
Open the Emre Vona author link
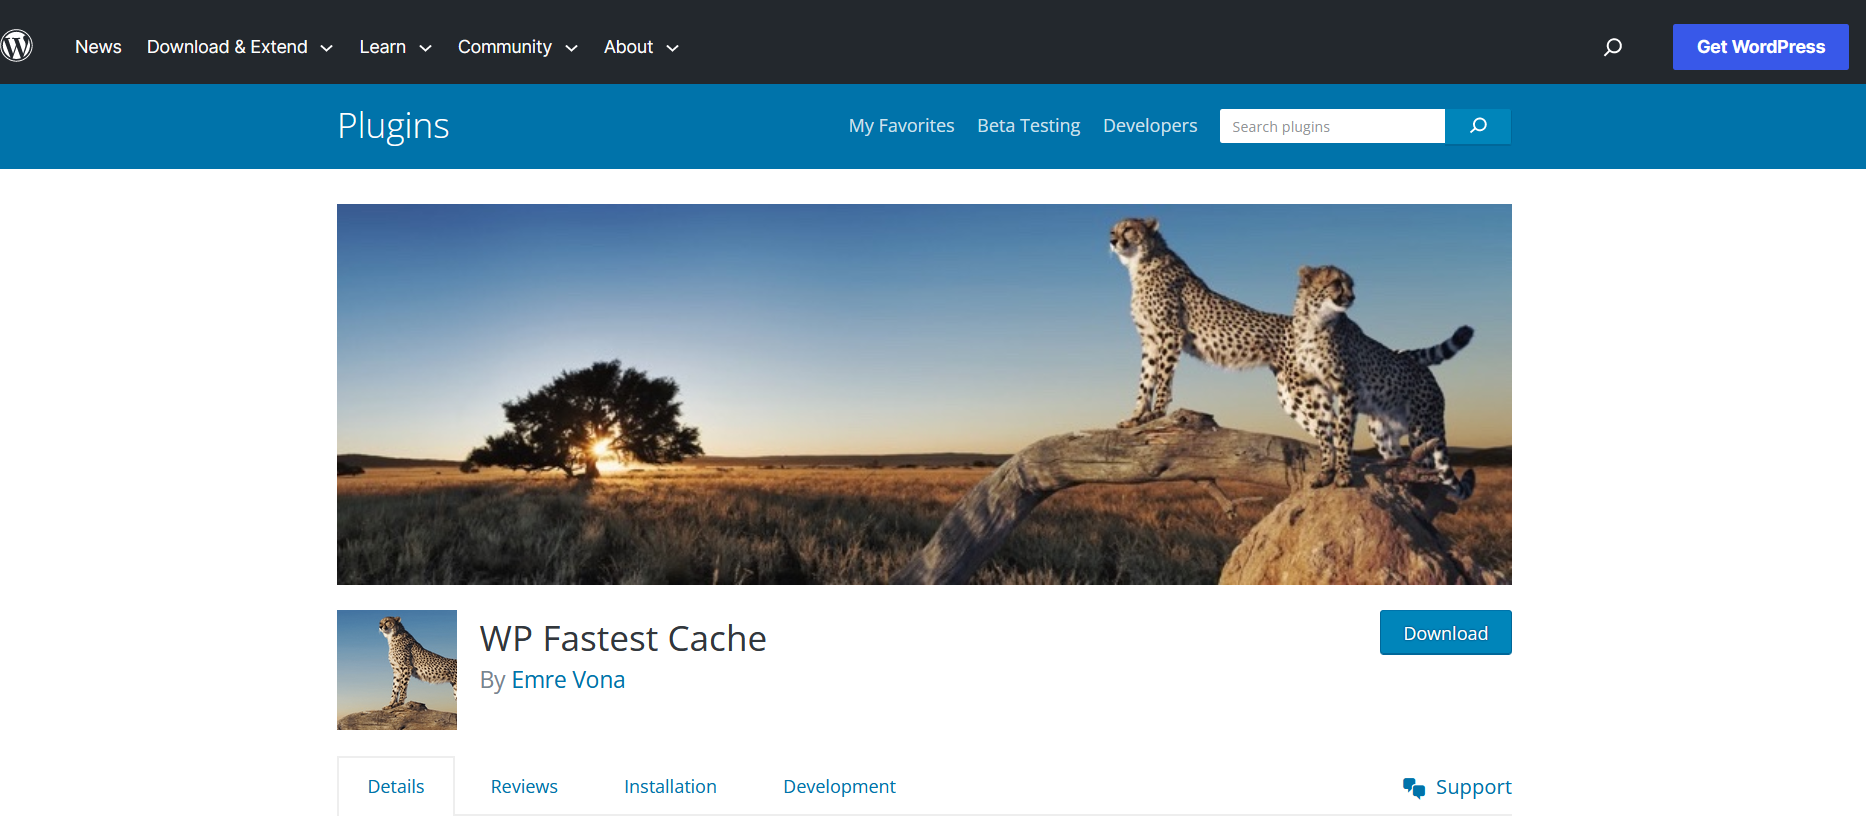[x=568, y=680]
